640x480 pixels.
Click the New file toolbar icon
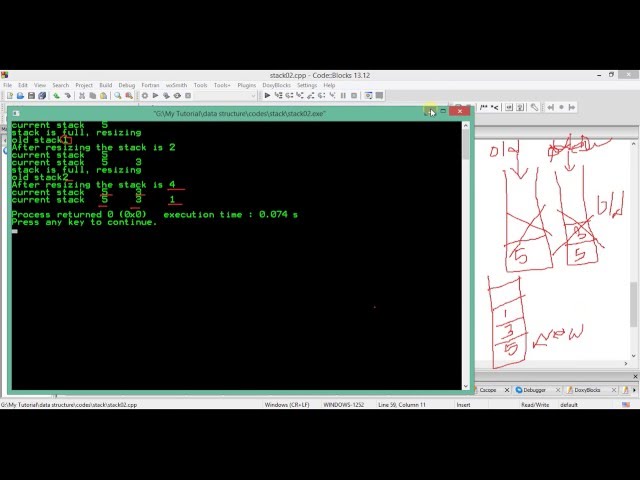point(9,96)
